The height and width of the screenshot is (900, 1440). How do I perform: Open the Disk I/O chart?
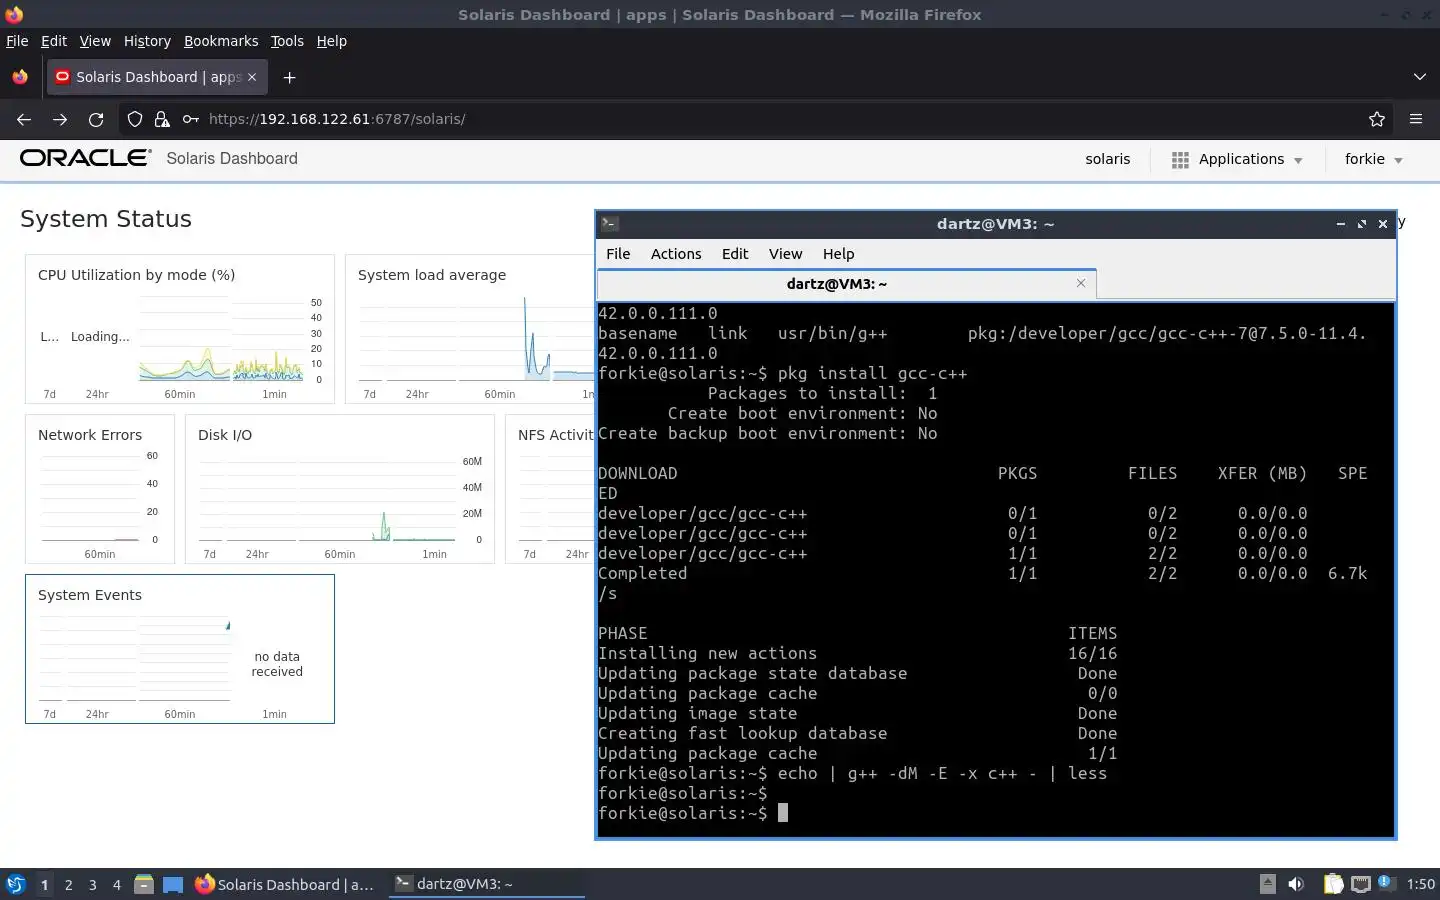(x=340, y=489)
